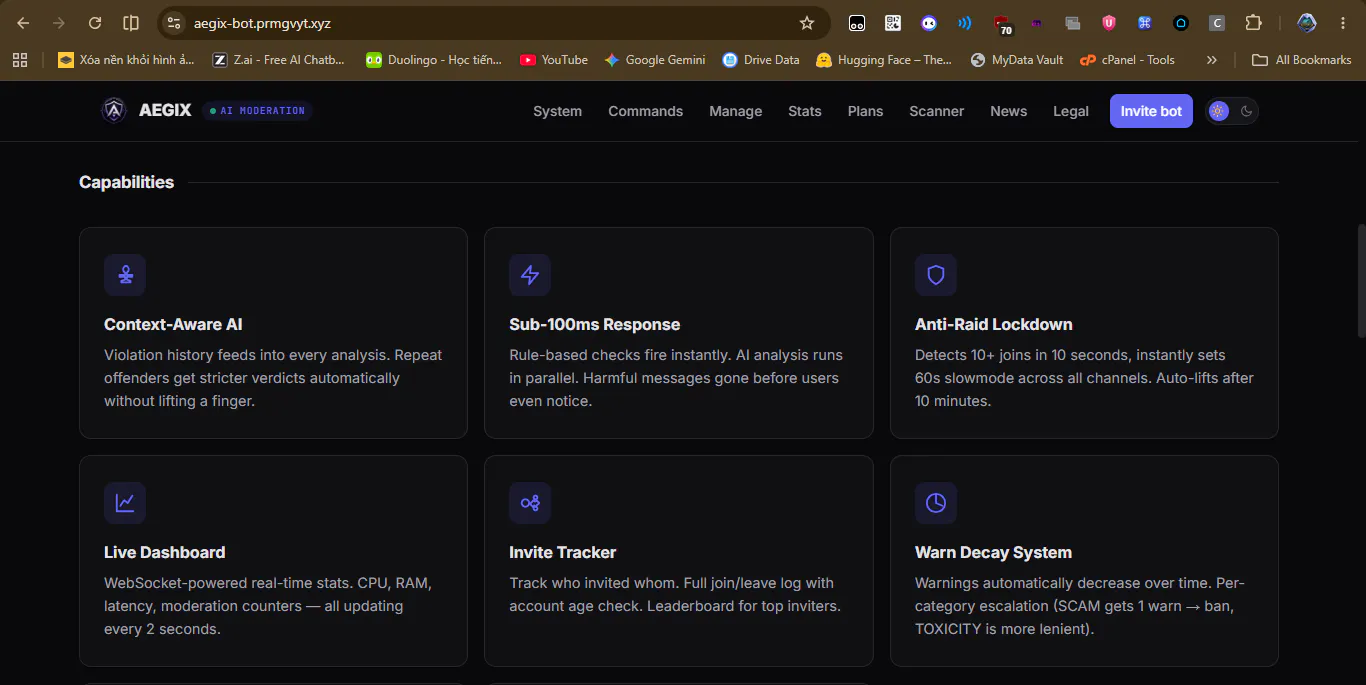Click the split-view icon beside reload
The height and width of the screenshot is (685, 1366).
(131, 23)
